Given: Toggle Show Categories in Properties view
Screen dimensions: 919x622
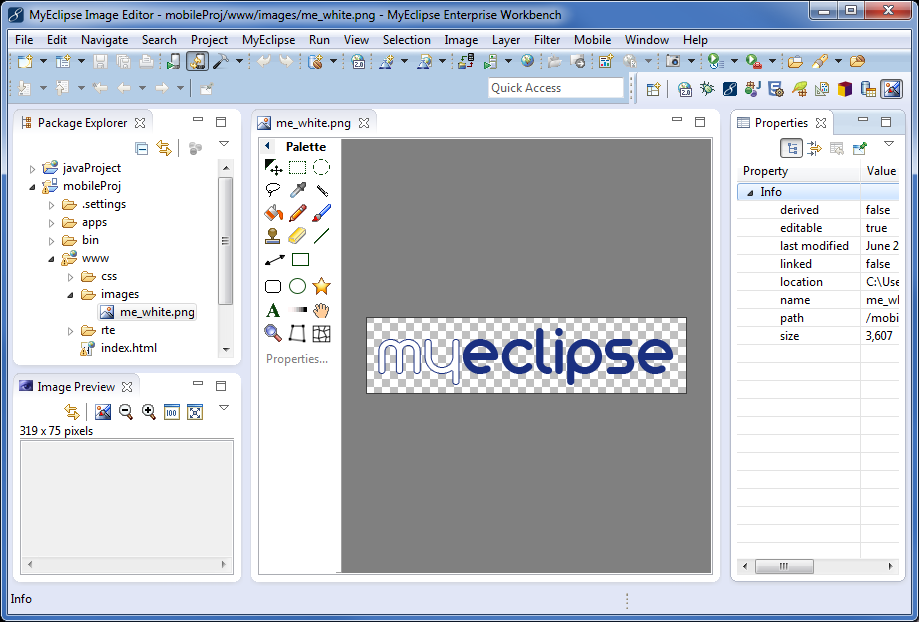Looking at the screenshot, I should pos(792,148).
